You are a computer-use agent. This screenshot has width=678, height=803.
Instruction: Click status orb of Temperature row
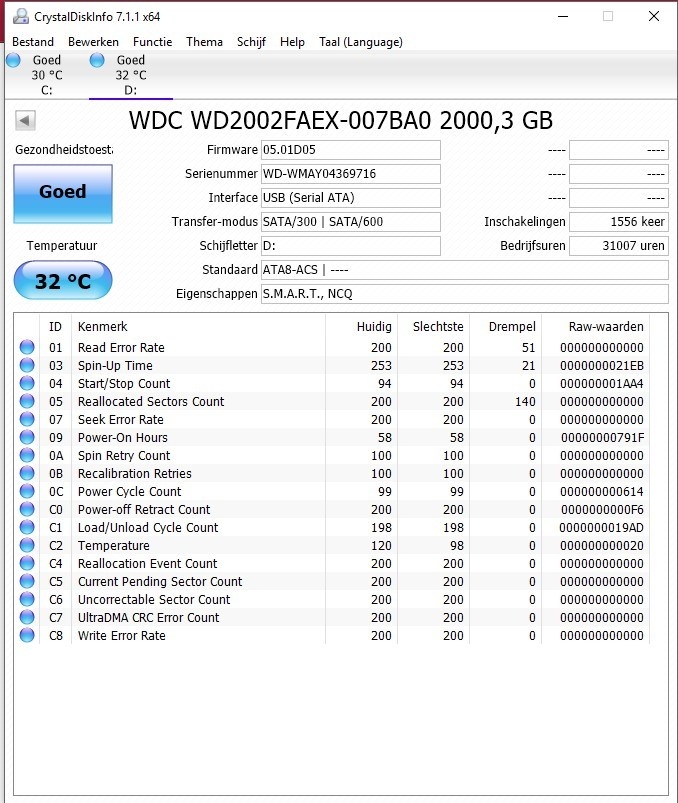pos(27,545)
